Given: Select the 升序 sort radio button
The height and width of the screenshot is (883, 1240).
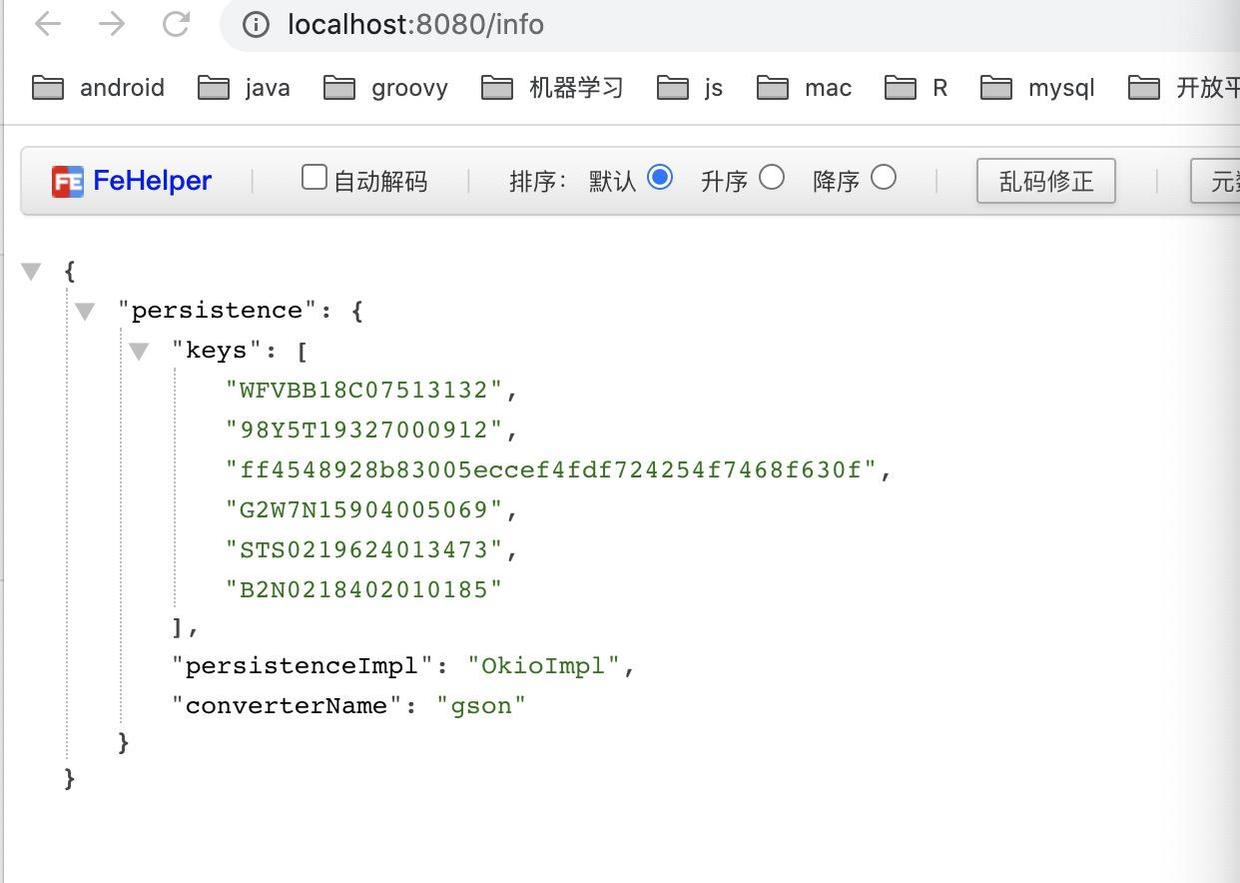Looking at the screenshot, I should (771, 178).
